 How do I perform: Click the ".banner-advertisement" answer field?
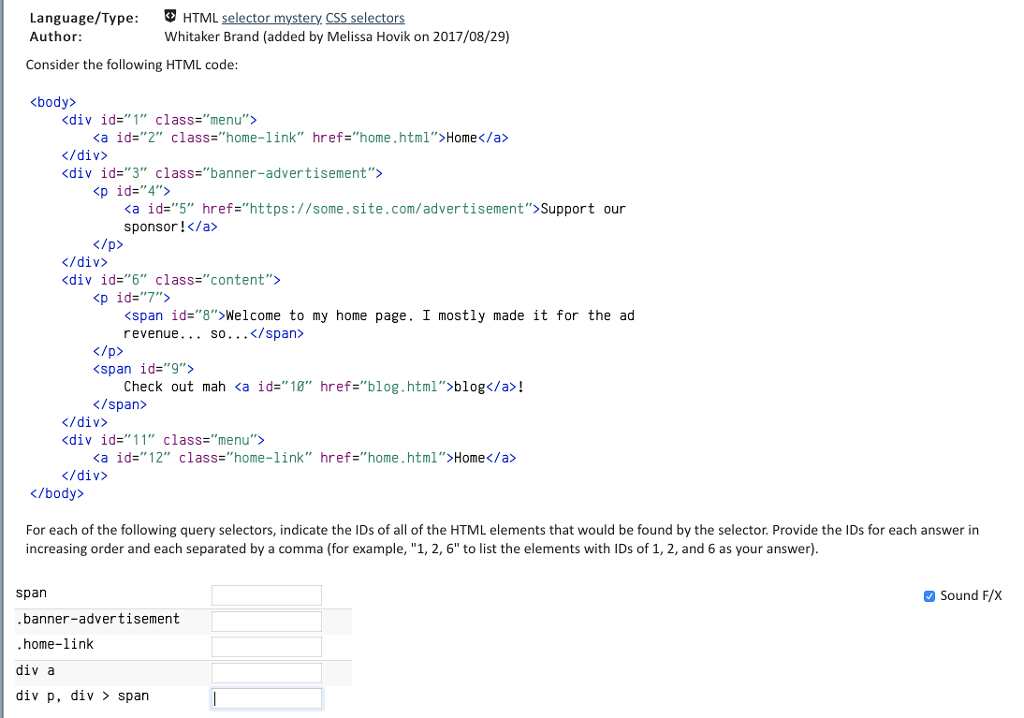[266, 620]
